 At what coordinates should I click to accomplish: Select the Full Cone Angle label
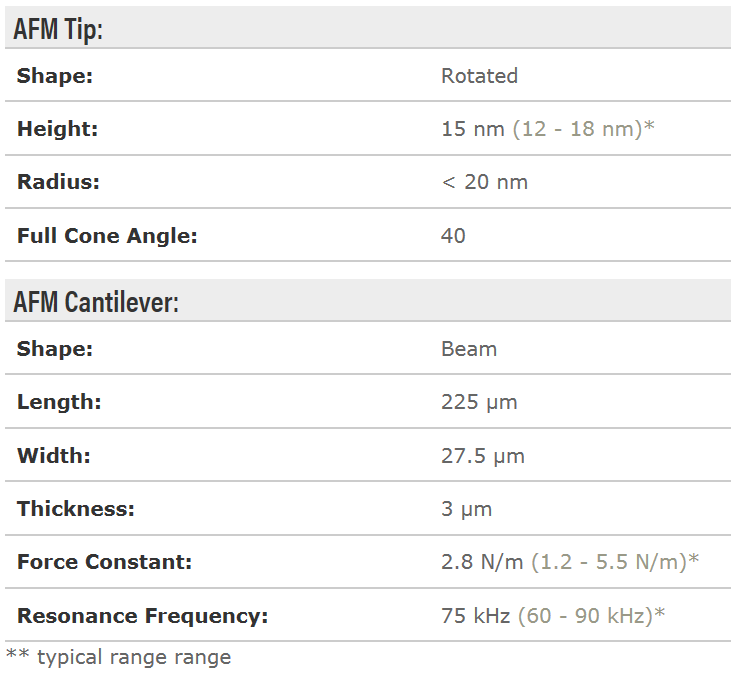[x=107, y=236]
